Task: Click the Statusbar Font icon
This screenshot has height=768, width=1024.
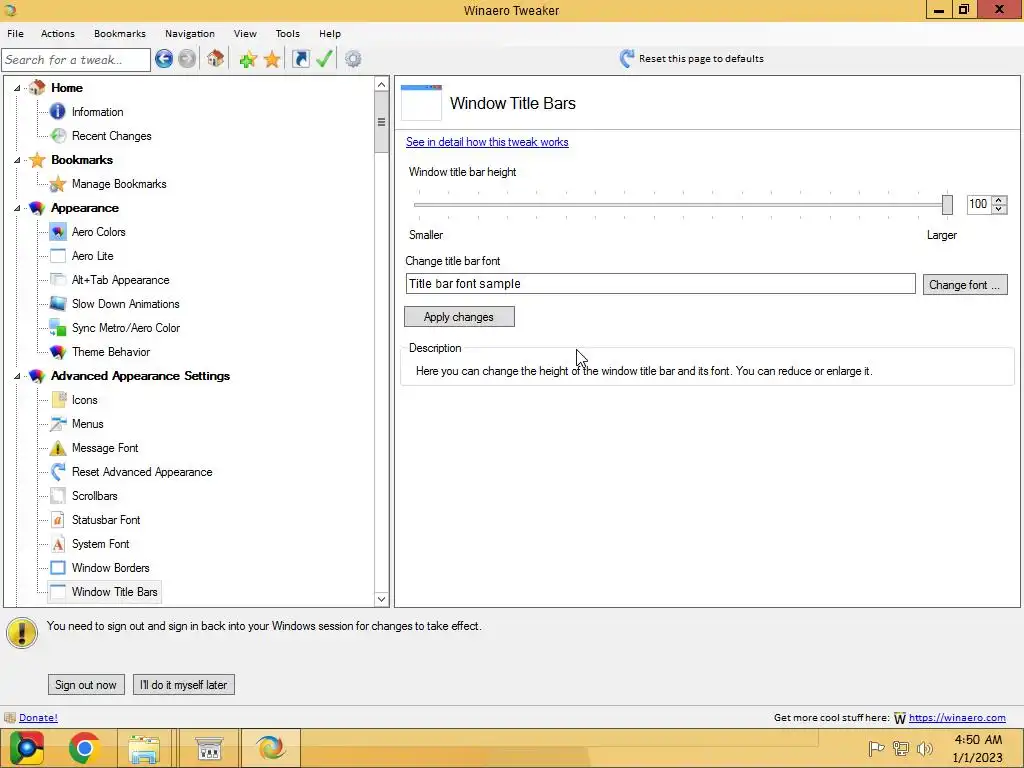Action: click(x=58, y=520)
